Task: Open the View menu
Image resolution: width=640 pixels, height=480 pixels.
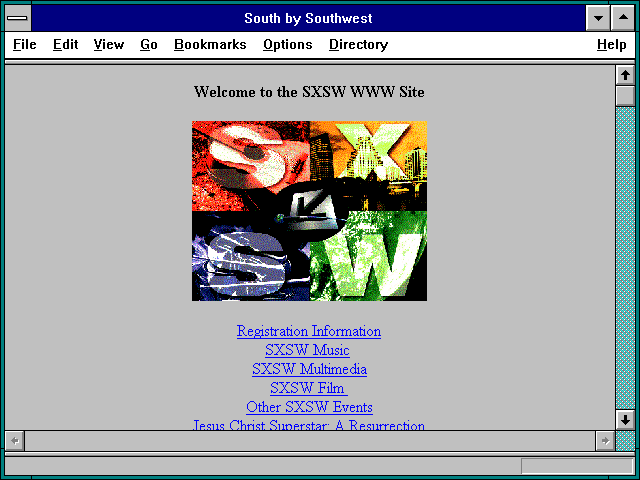Action: pos(109,44)
